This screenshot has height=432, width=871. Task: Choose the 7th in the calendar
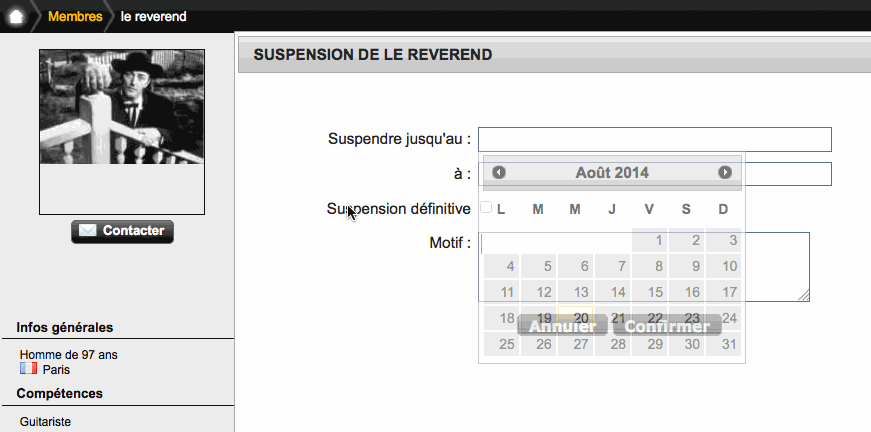[x=613, y=266]
